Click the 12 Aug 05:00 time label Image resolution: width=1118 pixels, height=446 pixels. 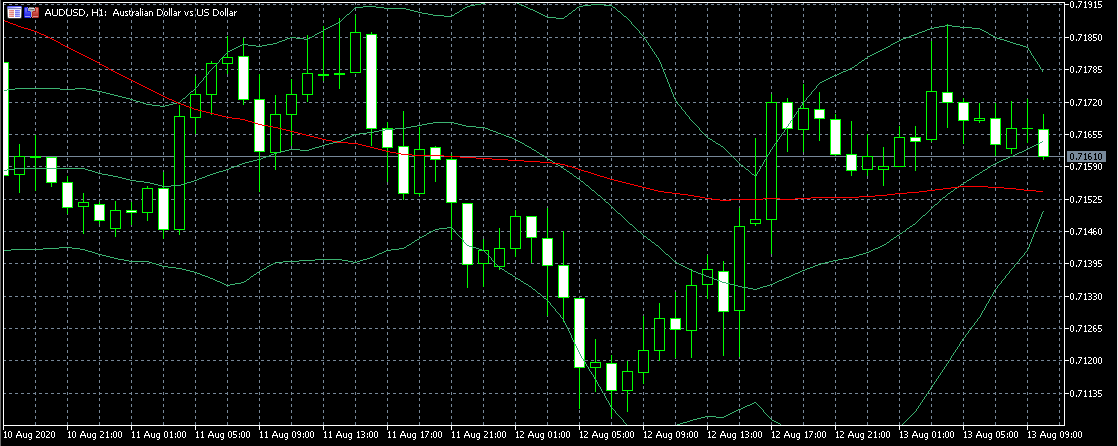[x=607, y=434]
